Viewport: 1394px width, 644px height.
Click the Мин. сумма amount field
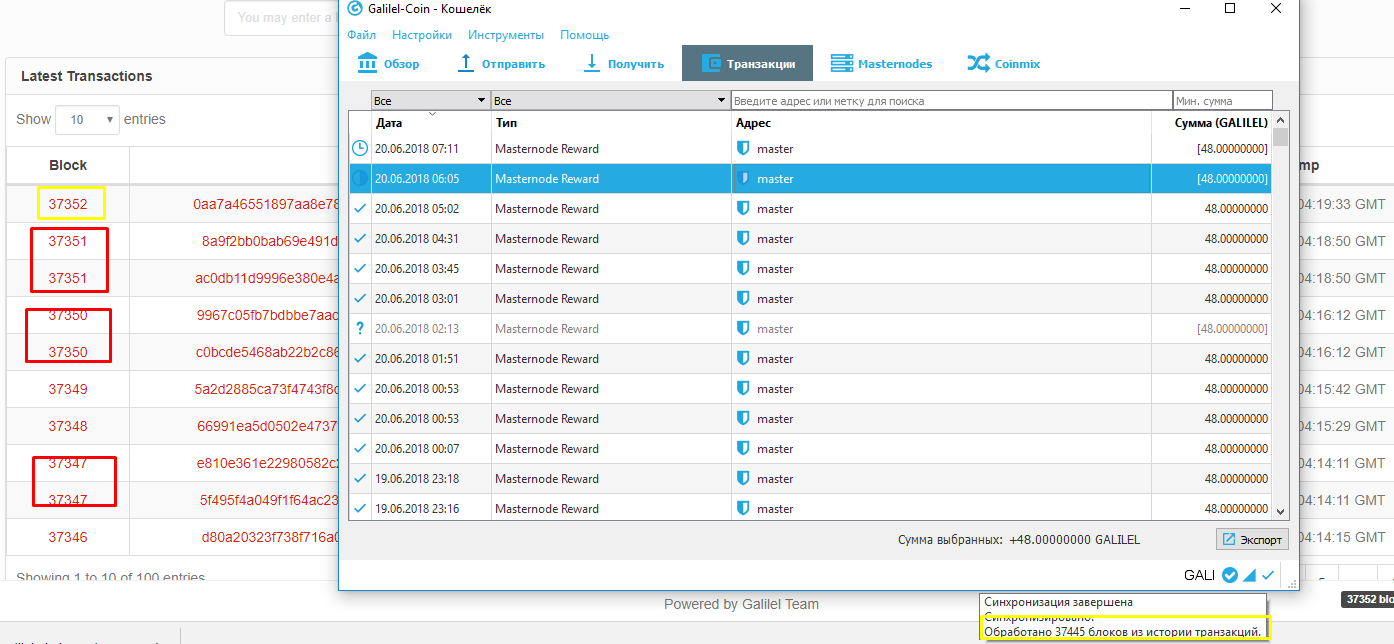click(x=1223, y=101)
